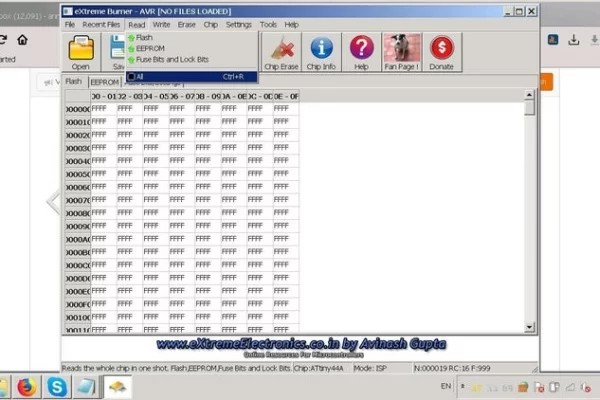Switch to the Flash tab
This screenshot has width=600, height=400.
click(73, 81)
